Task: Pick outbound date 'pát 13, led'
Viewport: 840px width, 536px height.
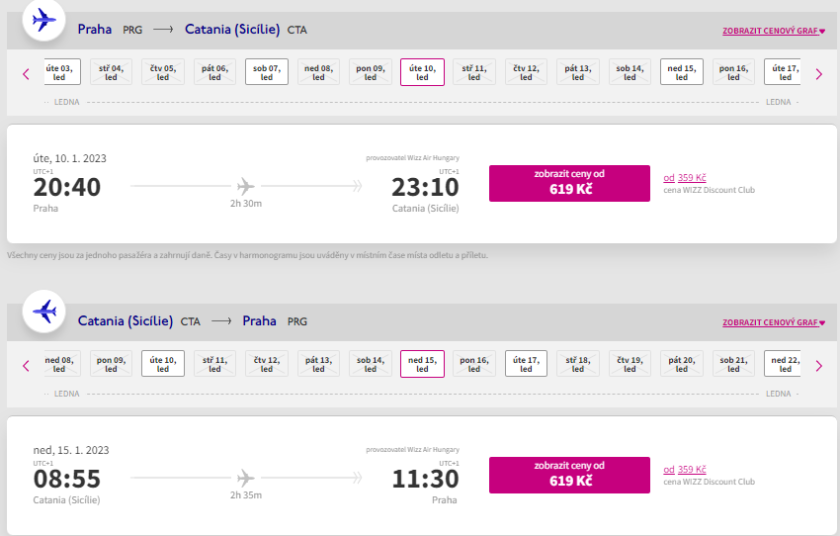Action: 578,73
